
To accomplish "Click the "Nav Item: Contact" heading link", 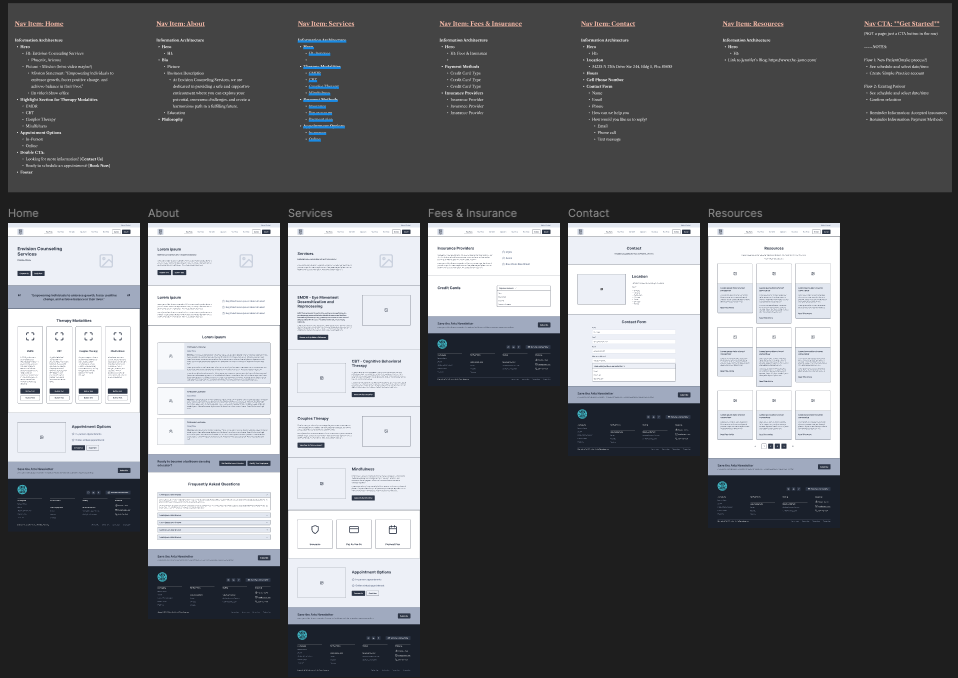I will click(607, 23).
